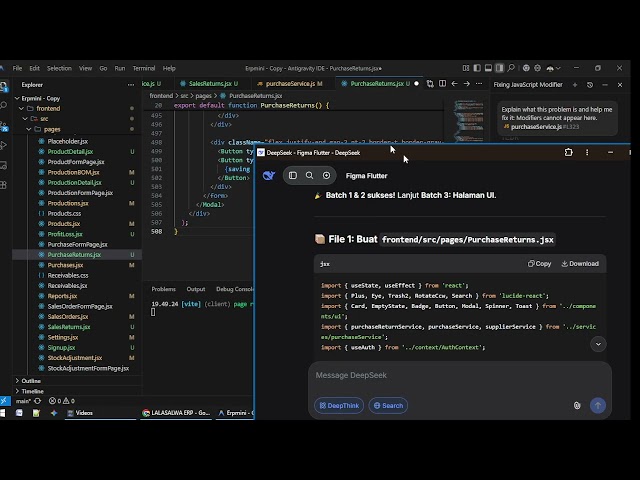640x480 pixels.
Task: Click the title bar search magnifier
Action: [511, 68]
